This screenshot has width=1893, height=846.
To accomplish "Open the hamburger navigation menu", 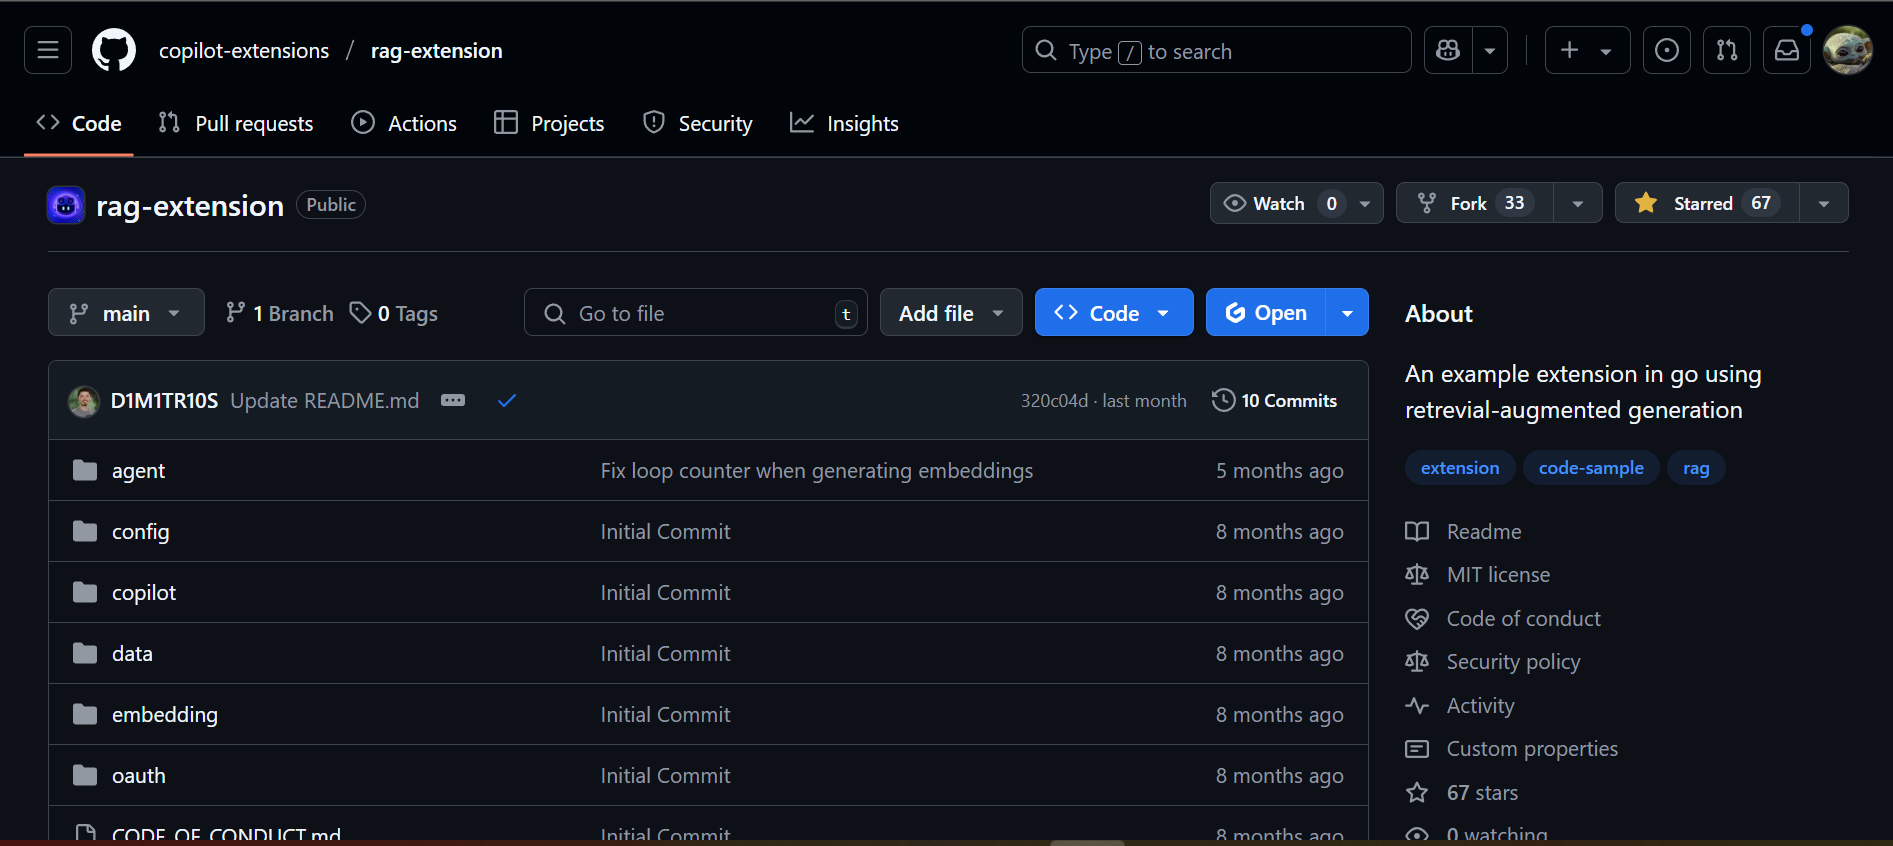I will pos(48,50).
